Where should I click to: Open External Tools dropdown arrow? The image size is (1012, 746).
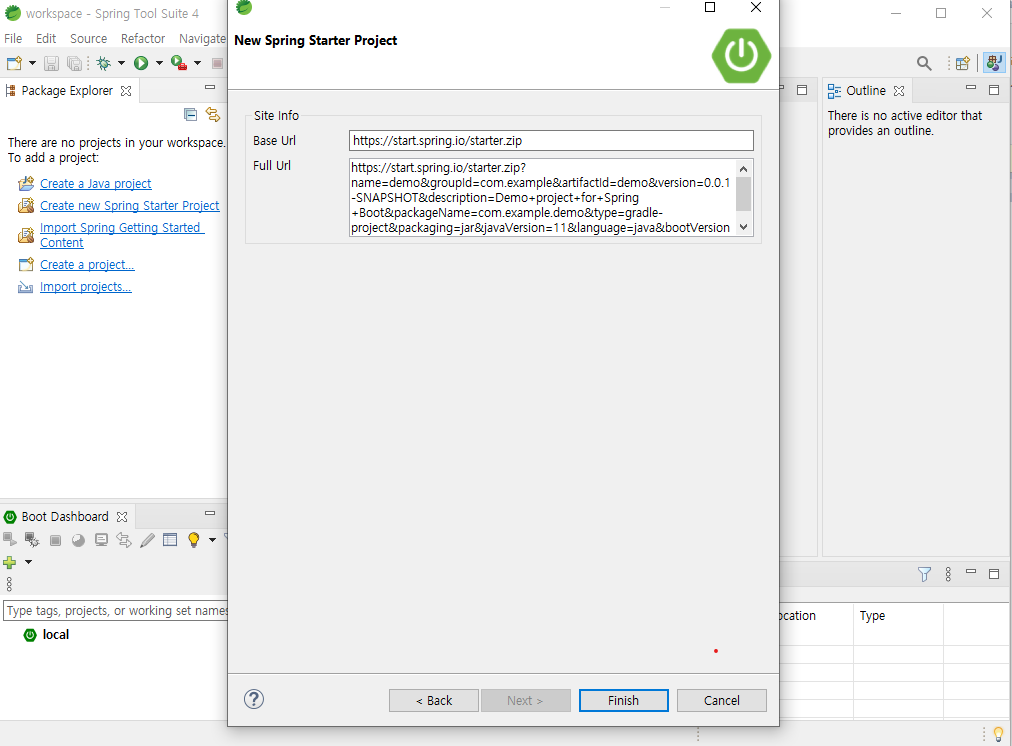[197, 63]
